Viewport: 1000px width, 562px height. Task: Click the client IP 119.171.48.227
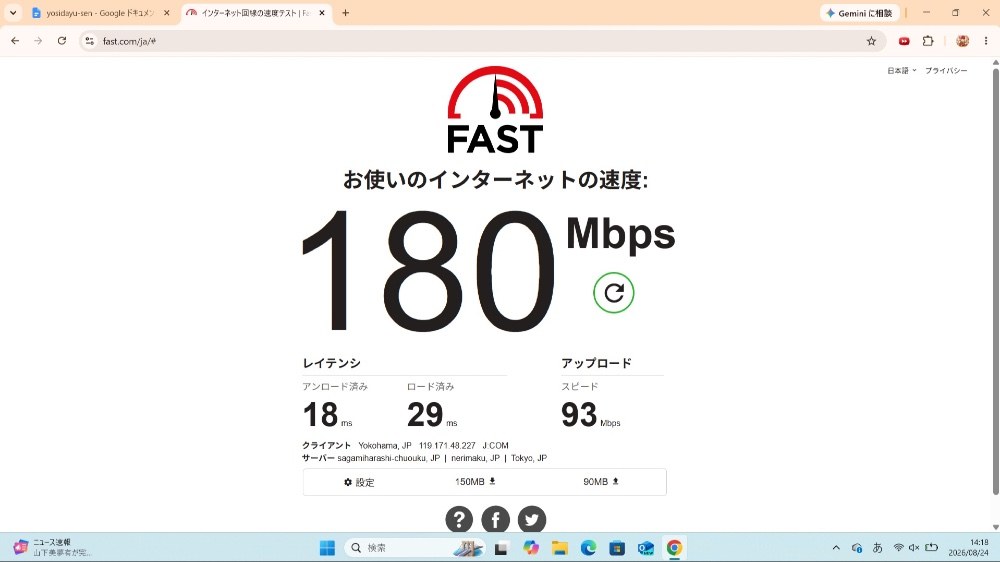(447, 445)
